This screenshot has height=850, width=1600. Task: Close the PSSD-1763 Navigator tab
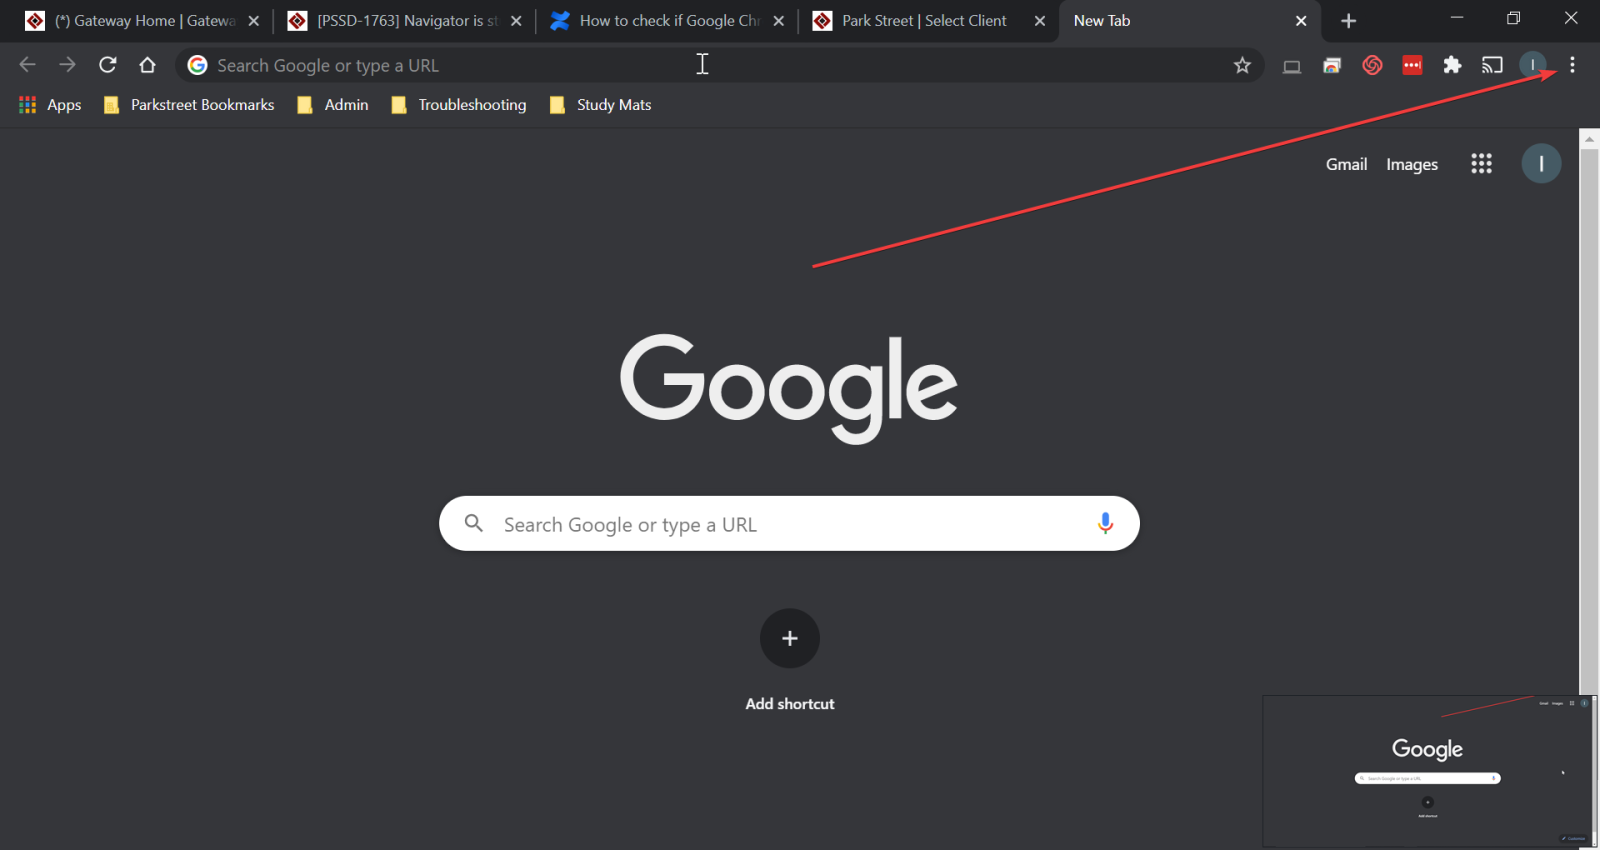pyautogui.click(x=516, y=21)
